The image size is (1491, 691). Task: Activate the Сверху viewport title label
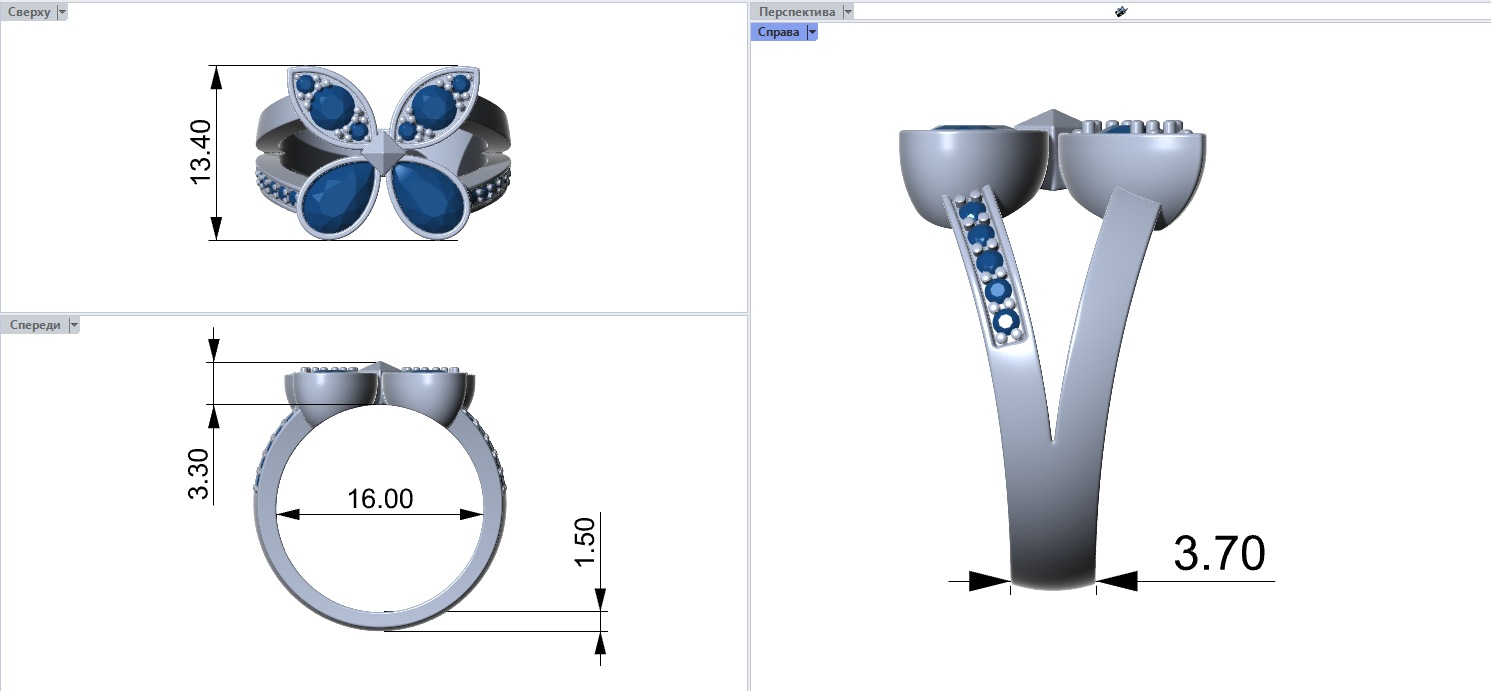click(29, 12)
